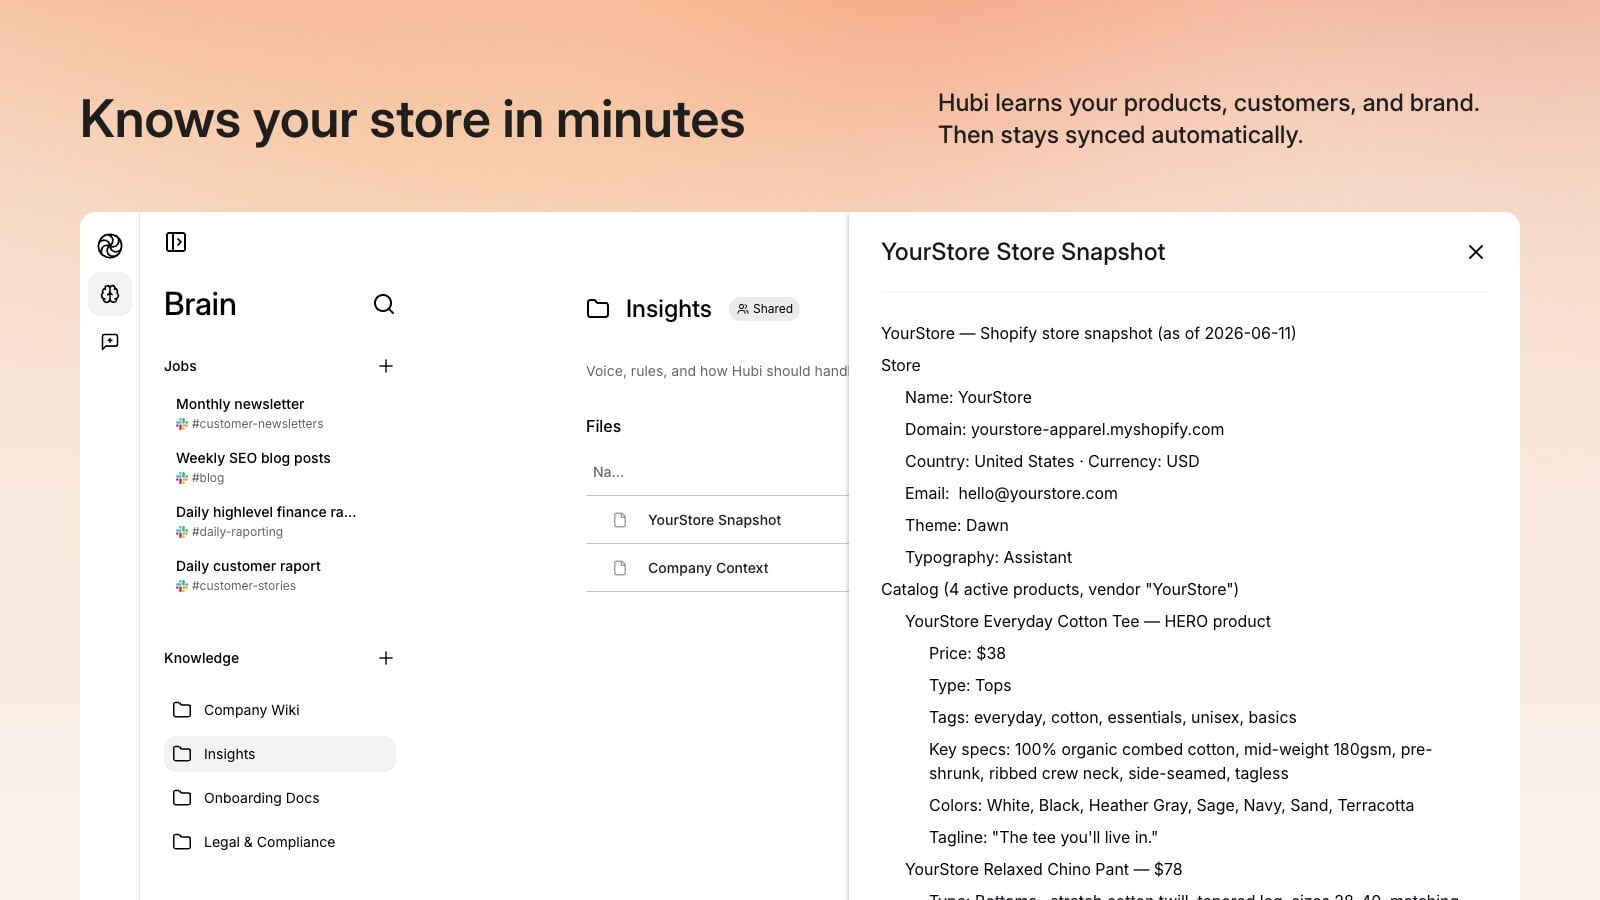Click the #blog channel label

point(208,478)
